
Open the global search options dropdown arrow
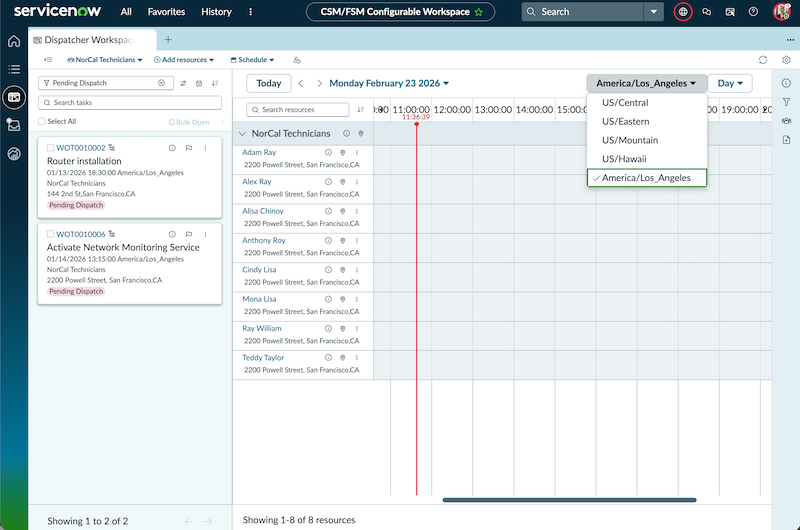tap(654, 12)
